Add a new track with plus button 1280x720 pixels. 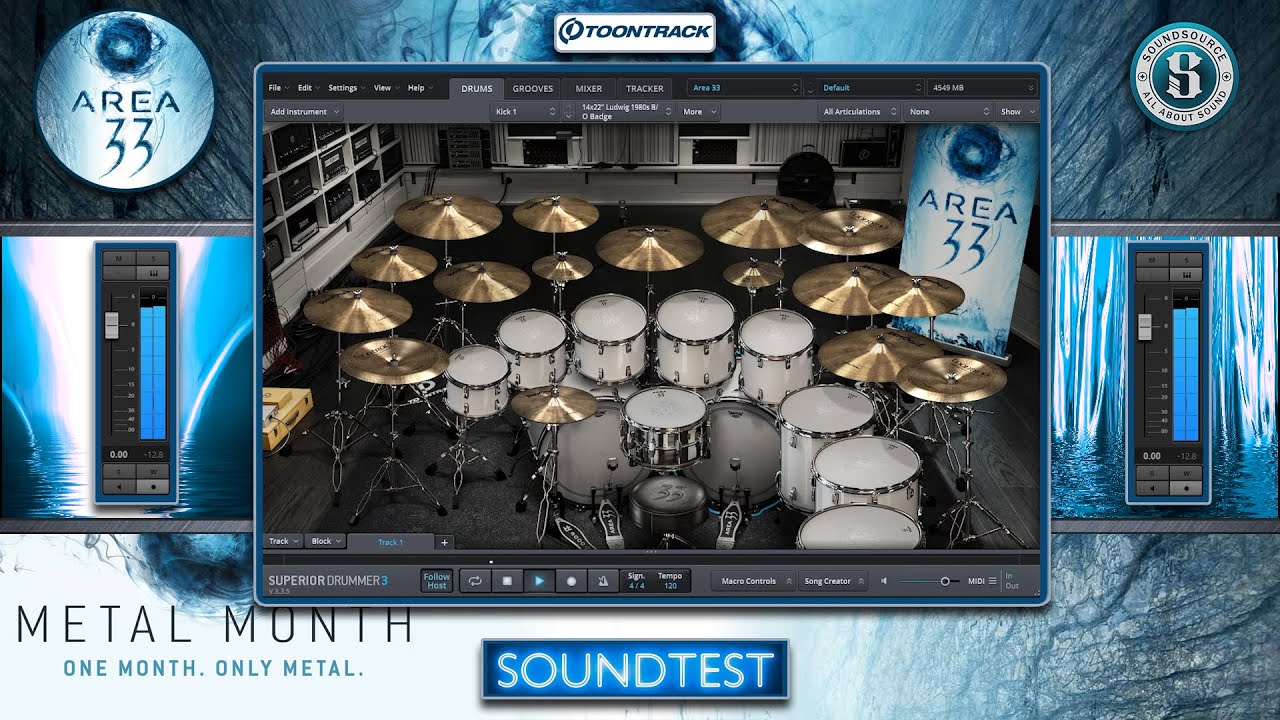(x=445, y=542)
